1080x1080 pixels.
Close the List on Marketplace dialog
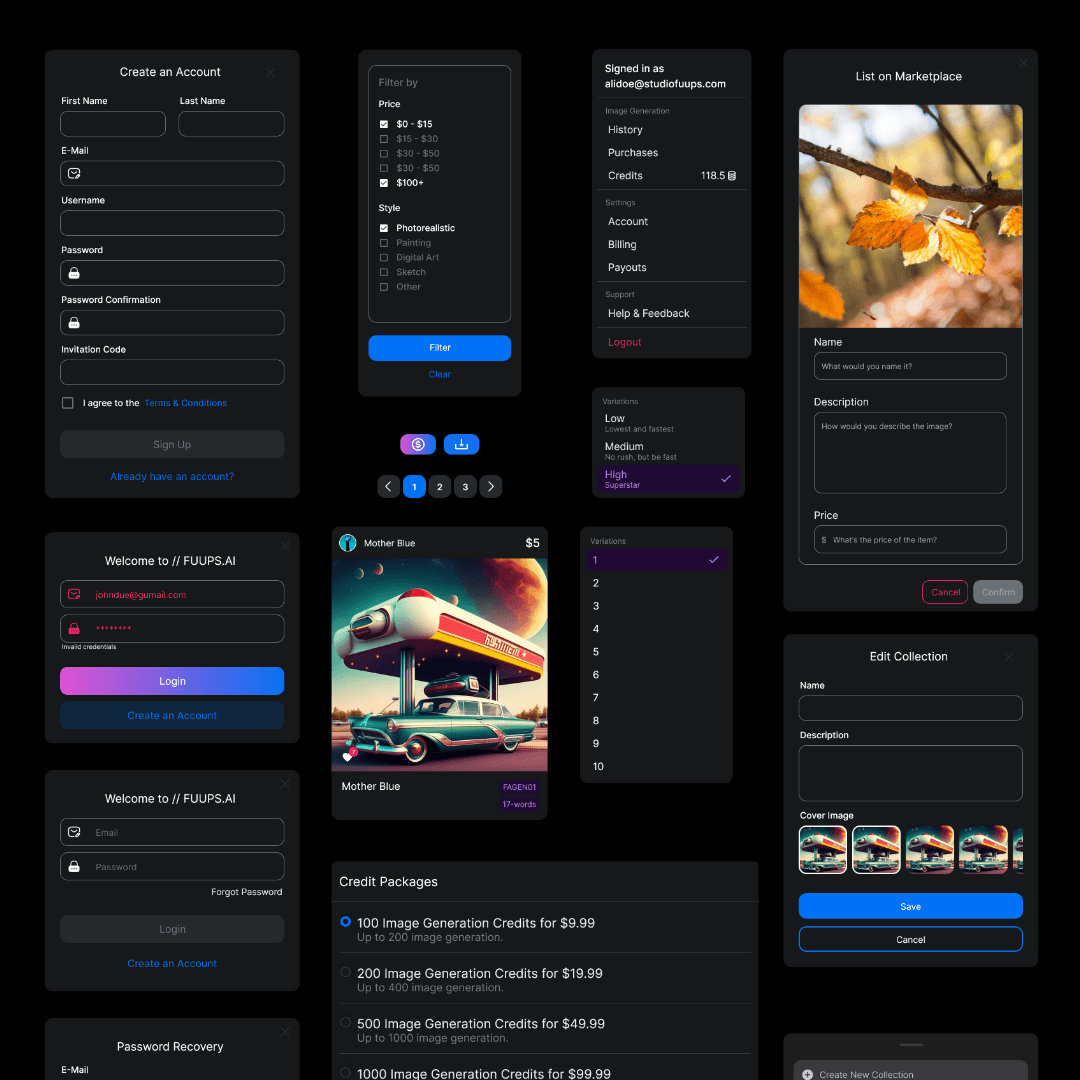pyautogui.click(x=1023, y=63)
